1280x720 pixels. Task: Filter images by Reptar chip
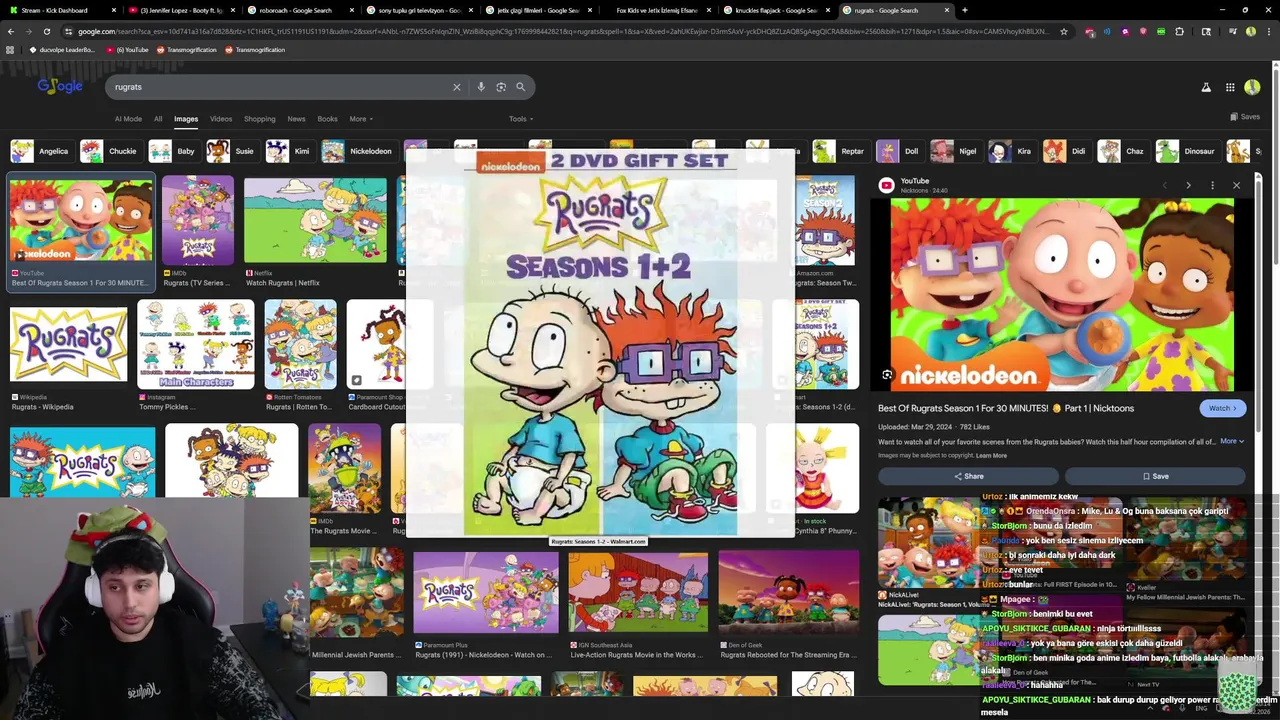pyautogui.click(x=839, y=151)
